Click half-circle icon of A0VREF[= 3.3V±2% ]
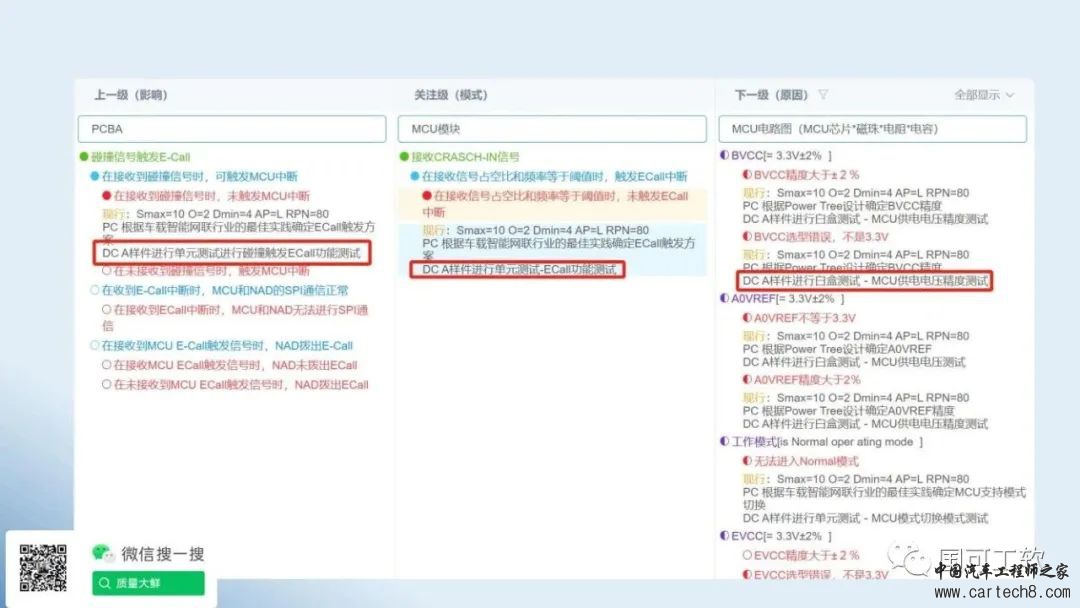 click(724, 298)
